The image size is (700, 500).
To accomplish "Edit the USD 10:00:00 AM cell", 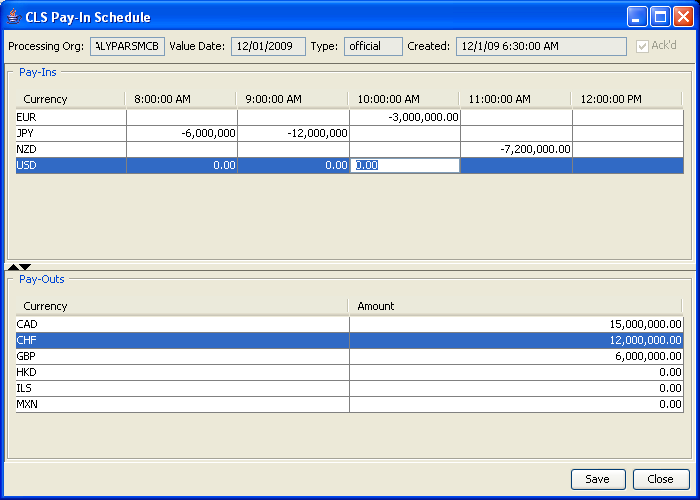I will click(x=405, y=165).
